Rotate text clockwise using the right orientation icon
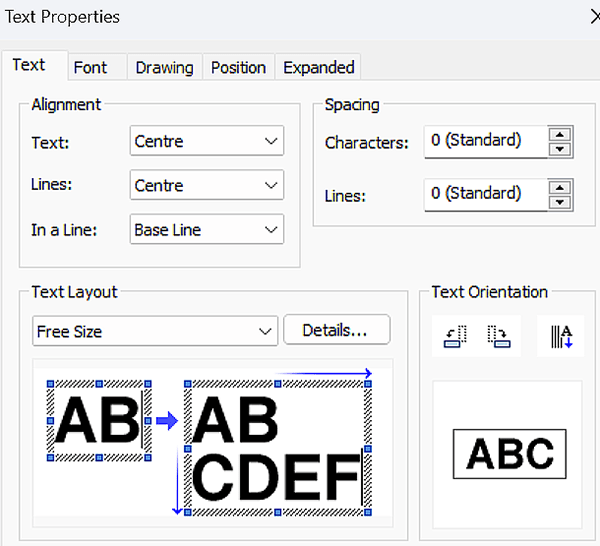 [x=498, y=337]
